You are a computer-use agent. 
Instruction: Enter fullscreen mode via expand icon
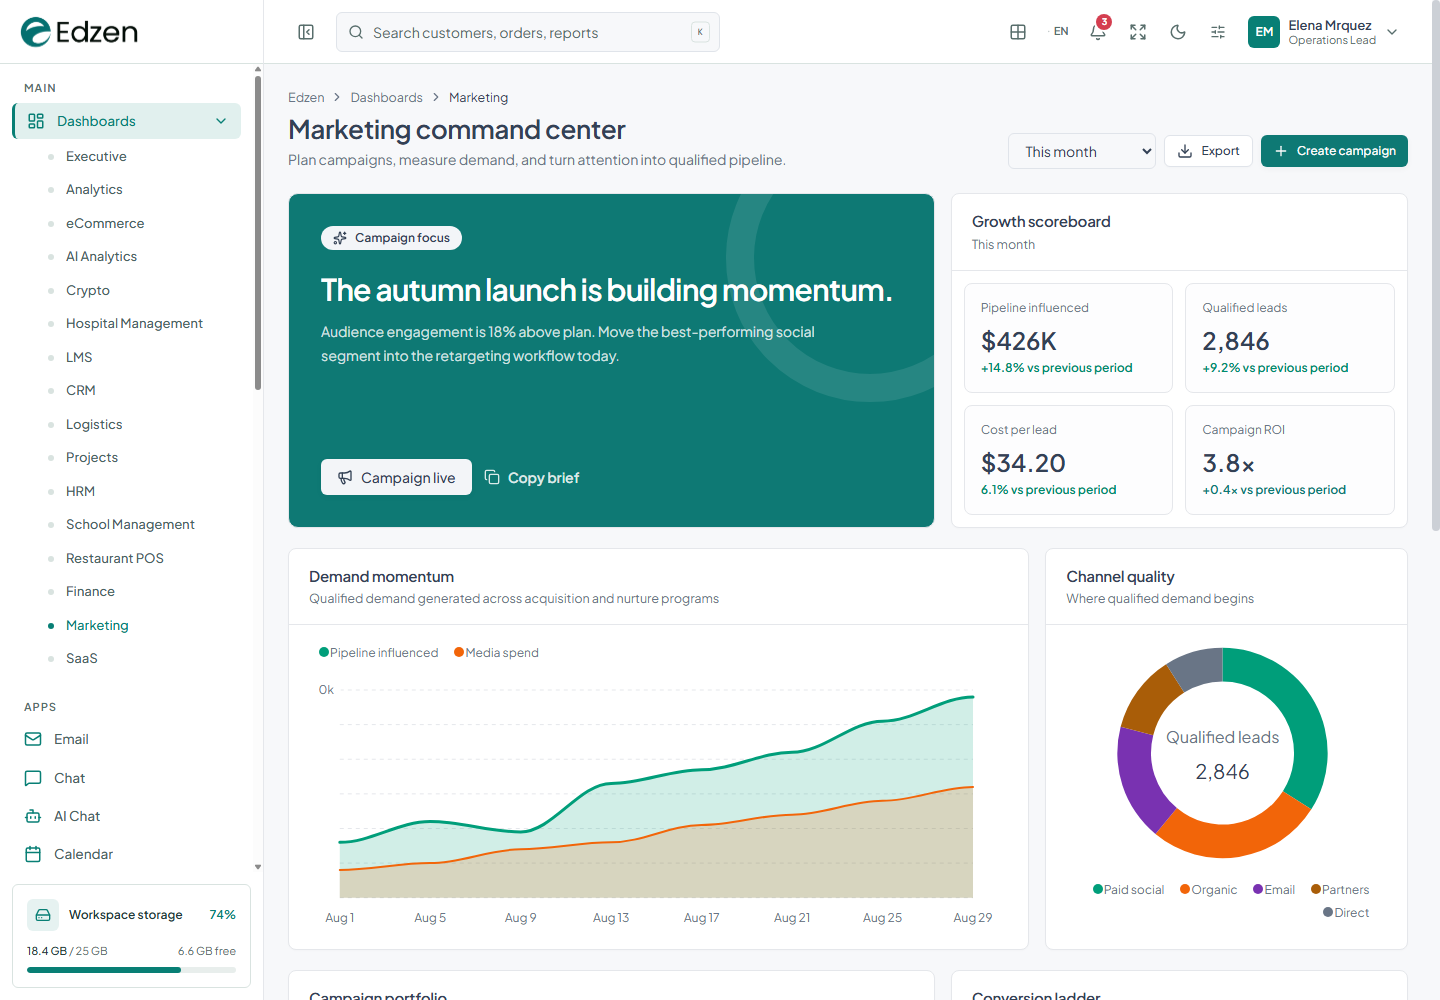tap(1138, 32)
